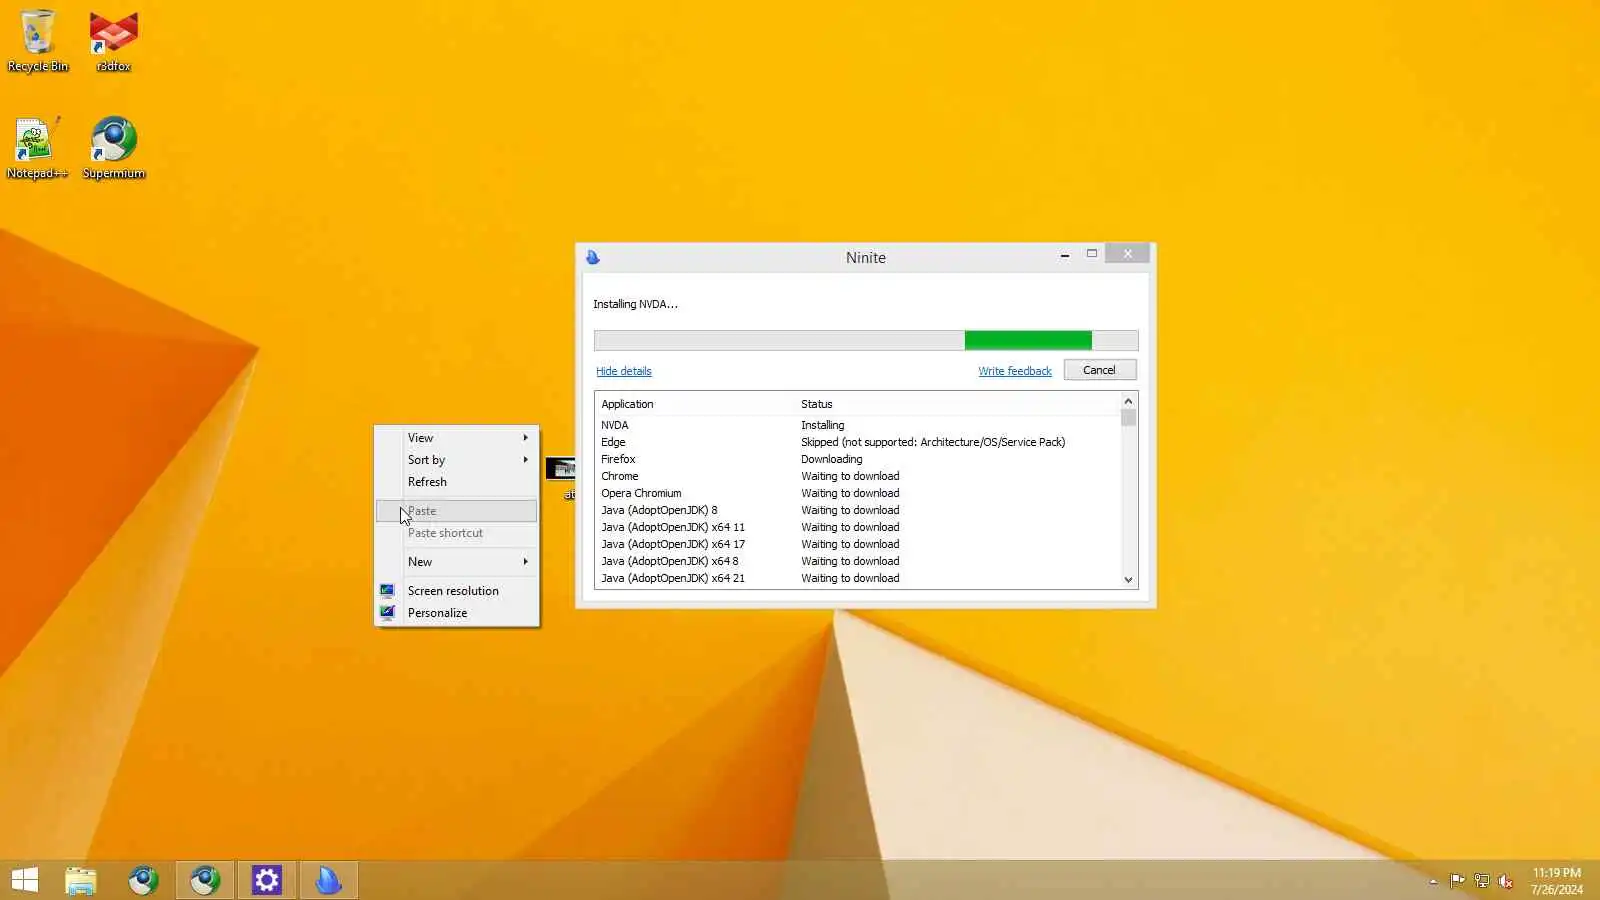Image resolution: width=1600 pixels, height=900 pixels.
Task: Switch to the active Supermium taskbar window
Action: [205, 880]
